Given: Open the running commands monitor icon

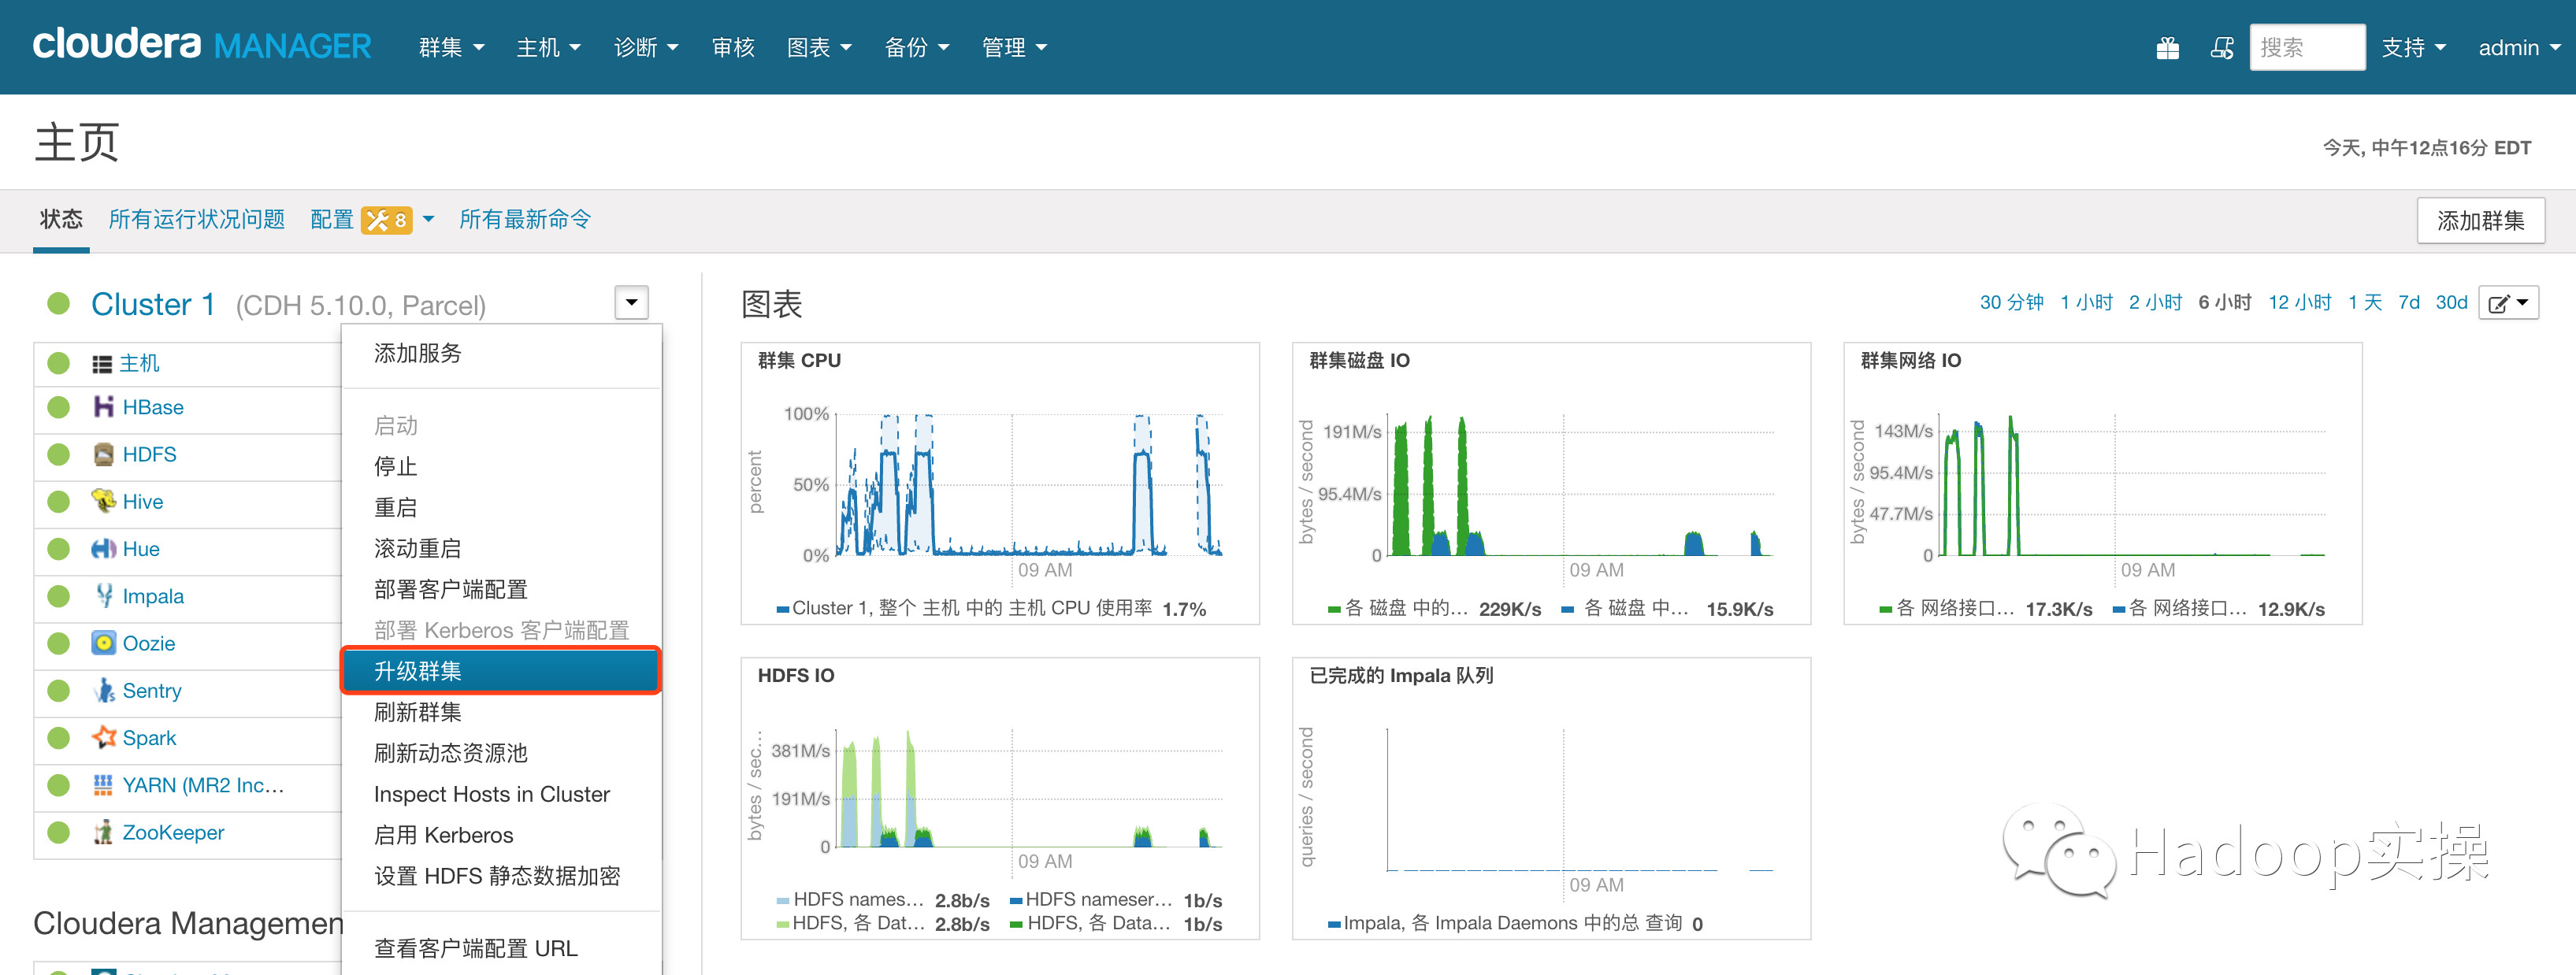Looking at the screenshot, I should (2221, 48).
